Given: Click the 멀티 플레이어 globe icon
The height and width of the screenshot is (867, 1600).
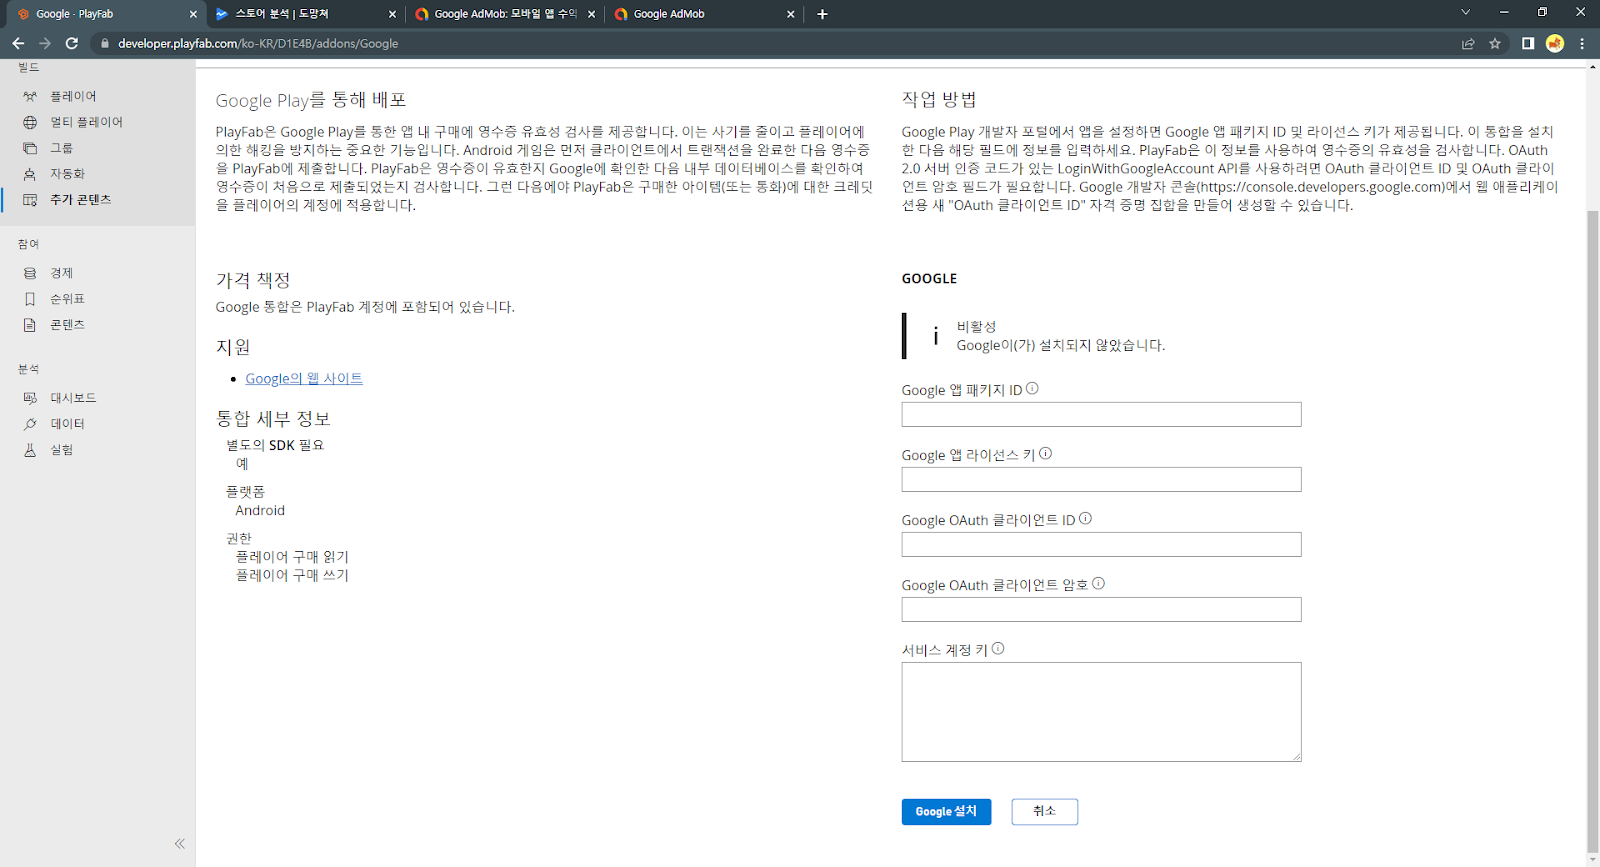Looking at the screenshot, I should click(x=30, y=123).
